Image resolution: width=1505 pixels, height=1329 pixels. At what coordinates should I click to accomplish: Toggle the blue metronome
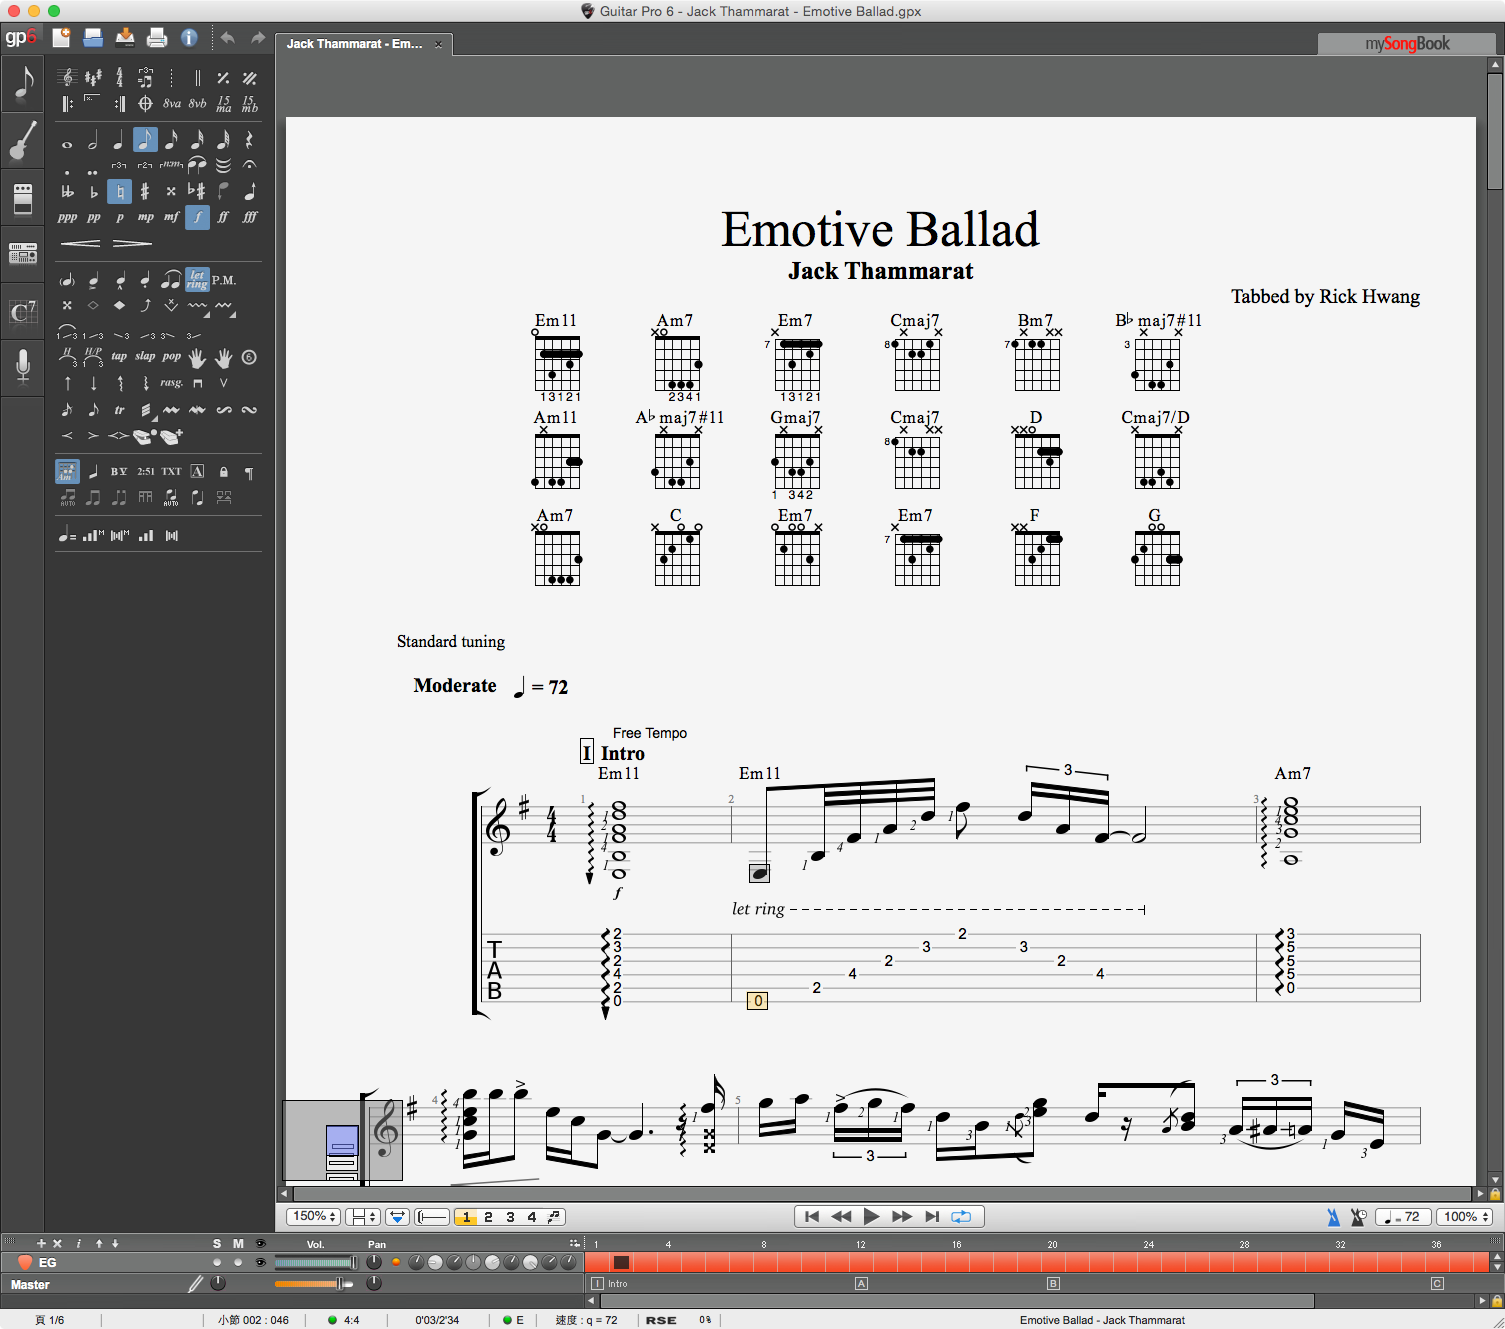pos(1333,1217)
